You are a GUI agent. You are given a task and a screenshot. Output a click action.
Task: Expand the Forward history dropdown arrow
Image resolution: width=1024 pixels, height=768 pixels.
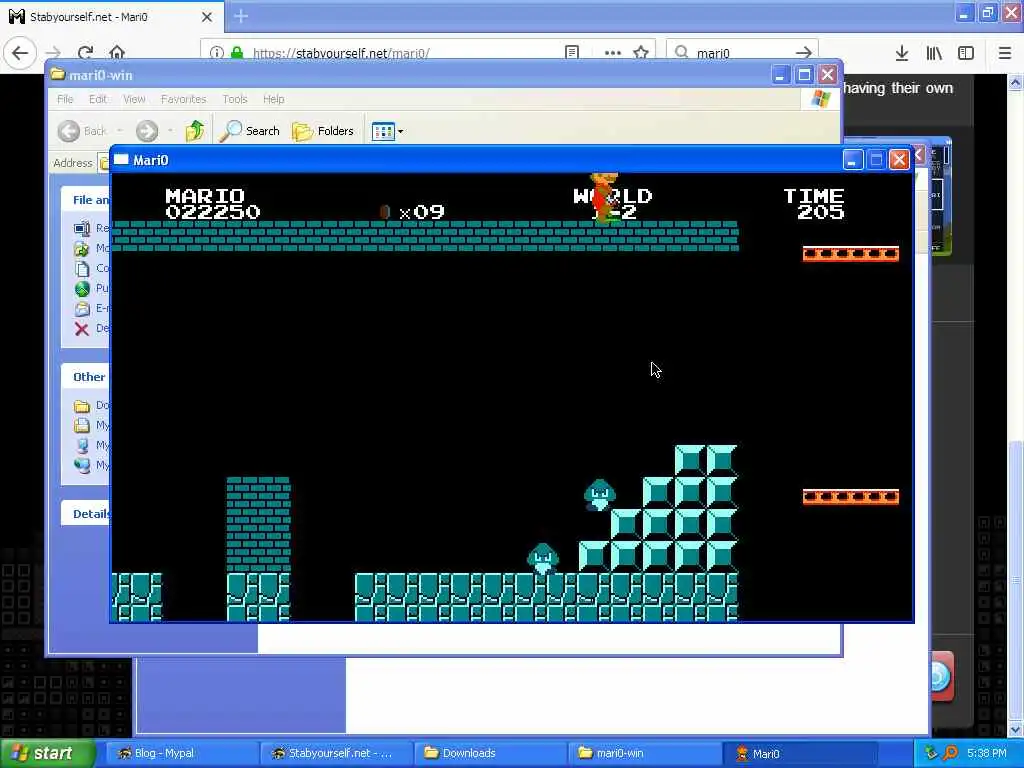click(x=170, y=131)
